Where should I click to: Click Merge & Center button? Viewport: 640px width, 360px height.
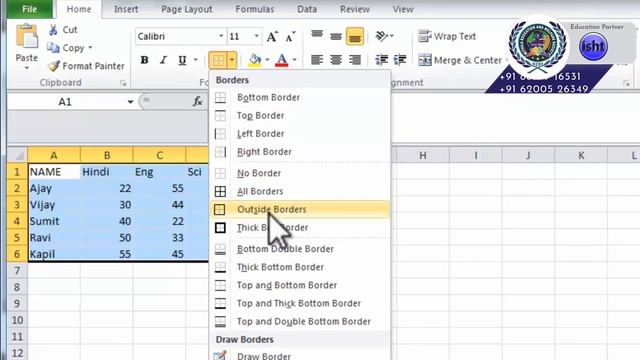coord(460,60)
